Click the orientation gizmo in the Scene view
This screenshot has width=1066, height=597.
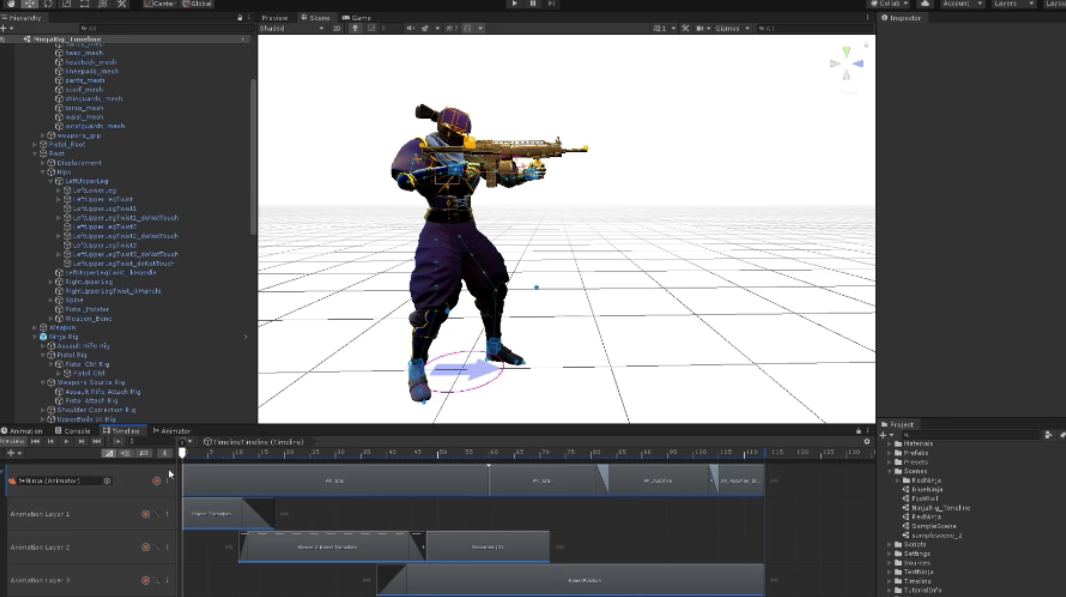coord(846,64)
